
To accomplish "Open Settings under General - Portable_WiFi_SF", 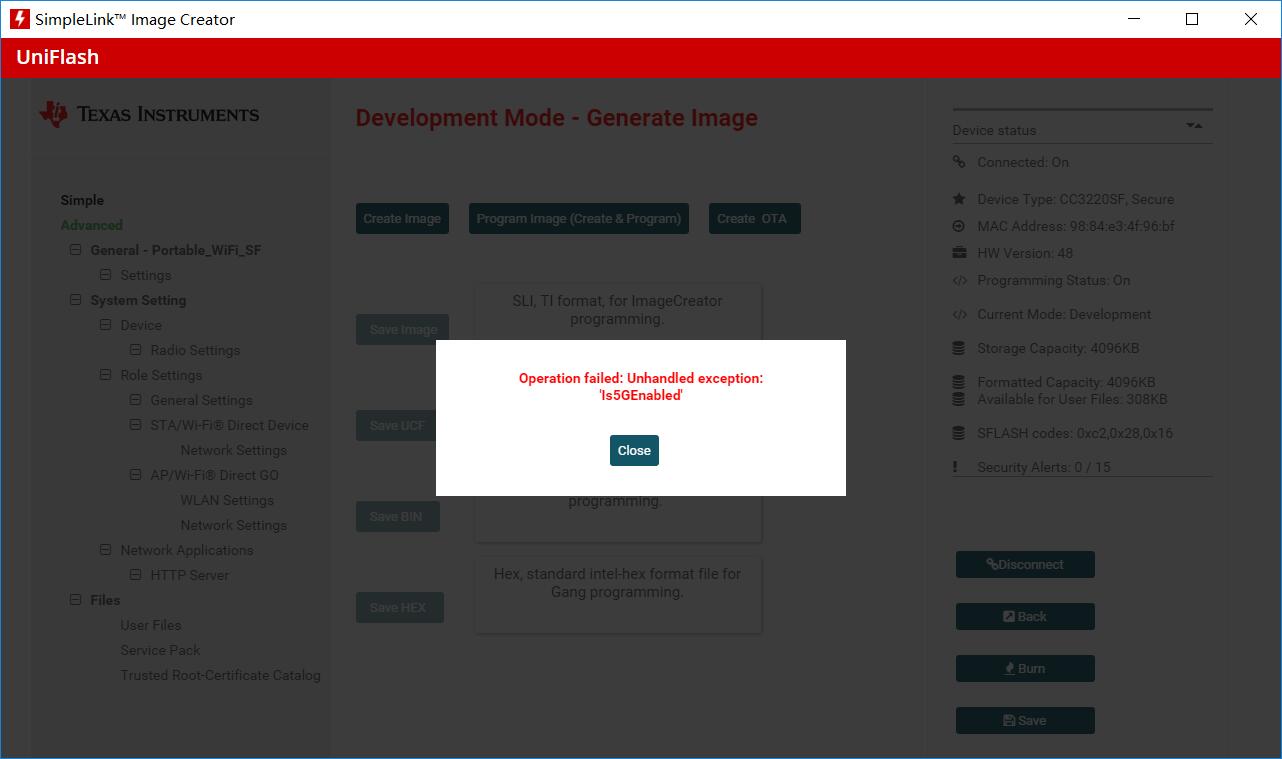I will point(146,275).
